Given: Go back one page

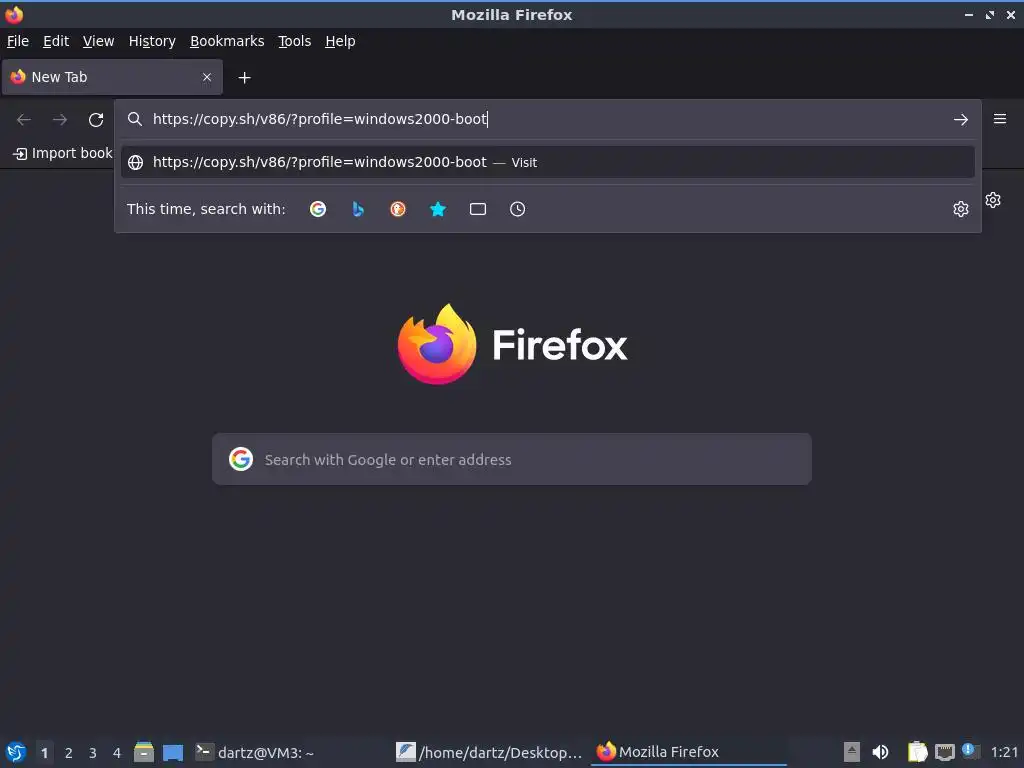Looking at the screenshot, I should point(24,120).
